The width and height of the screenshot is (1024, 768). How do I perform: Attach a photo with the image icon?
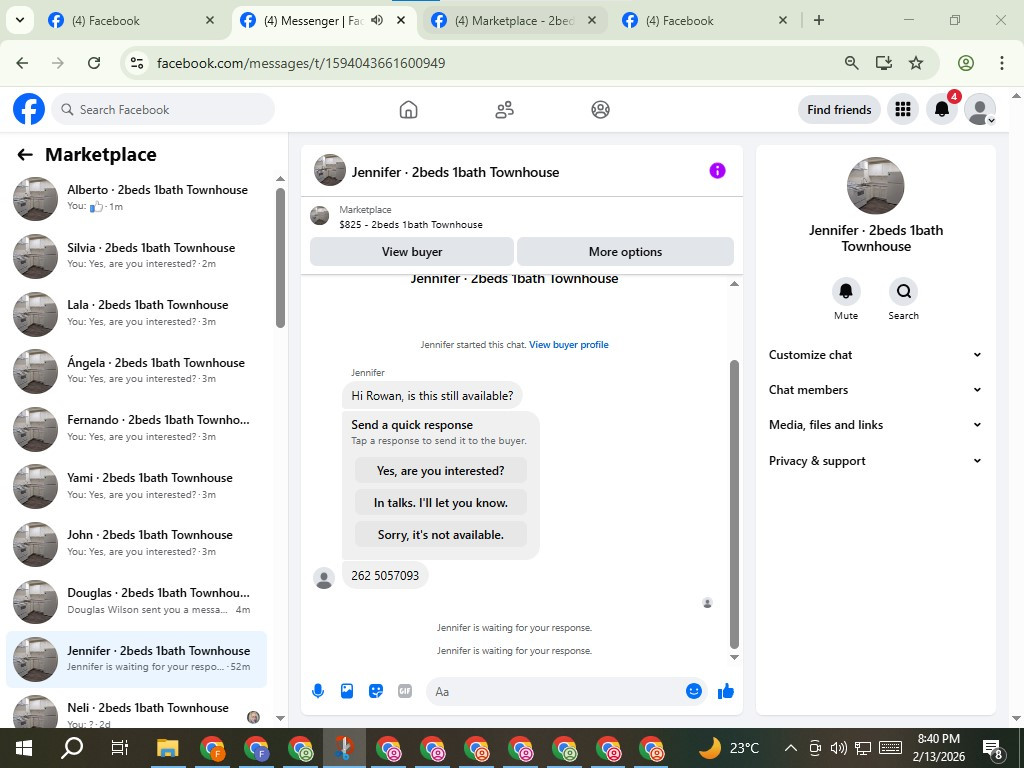coord(347,691)
